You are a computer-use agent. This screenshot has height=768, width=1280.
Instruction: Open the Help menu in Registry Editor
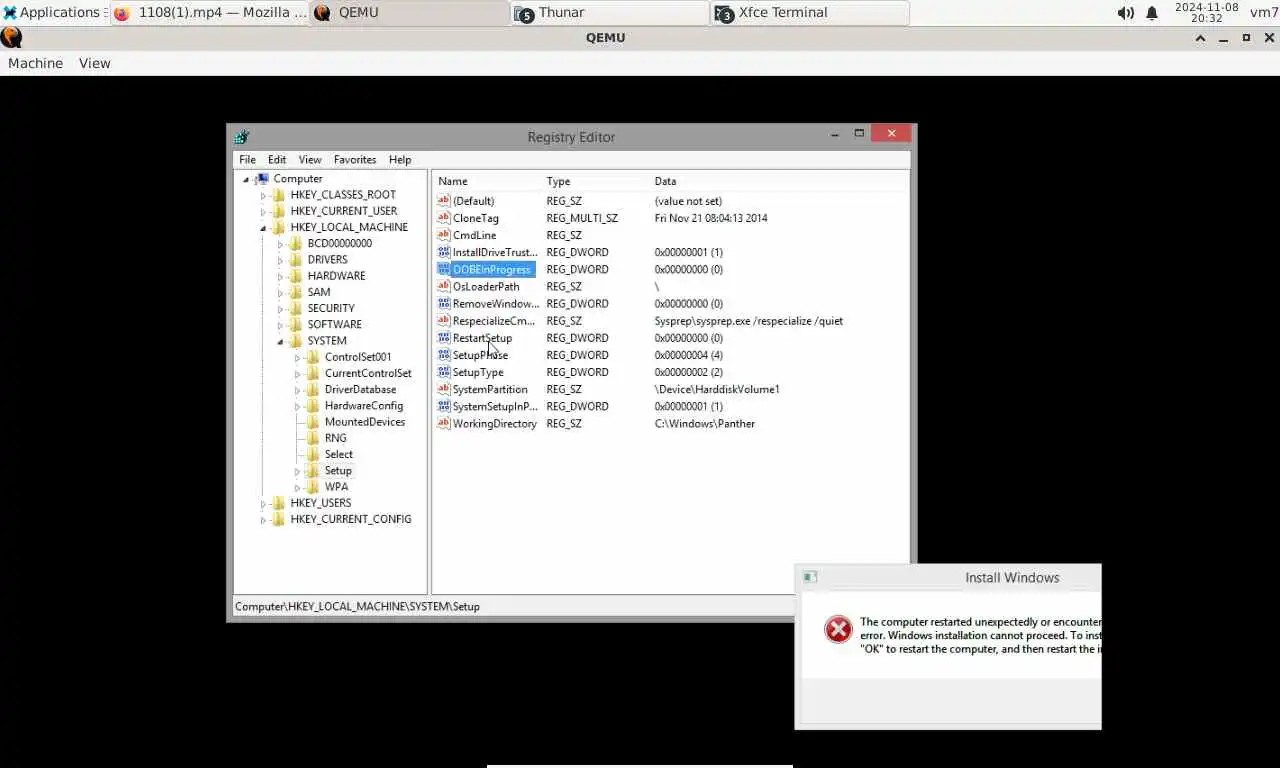[x=400, y=159]
